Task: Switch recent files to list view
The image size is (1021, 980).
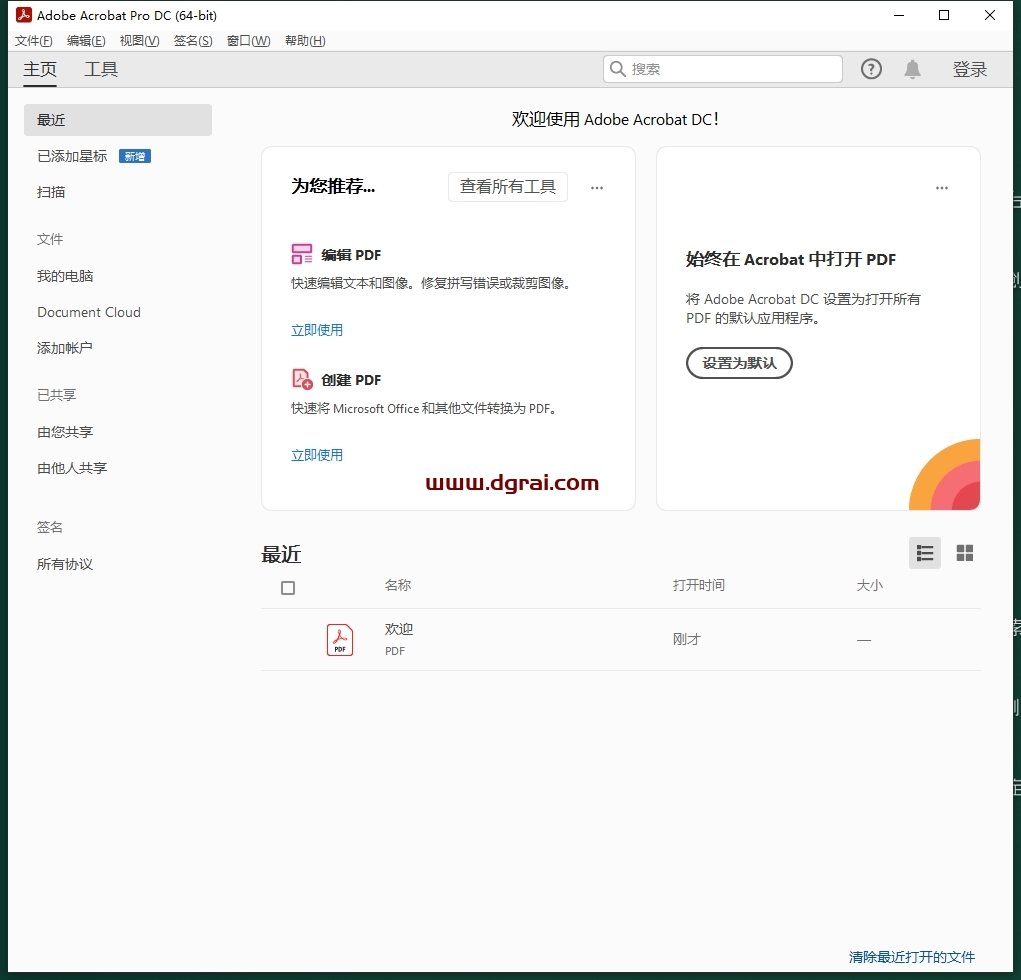Action: (925, 553)
